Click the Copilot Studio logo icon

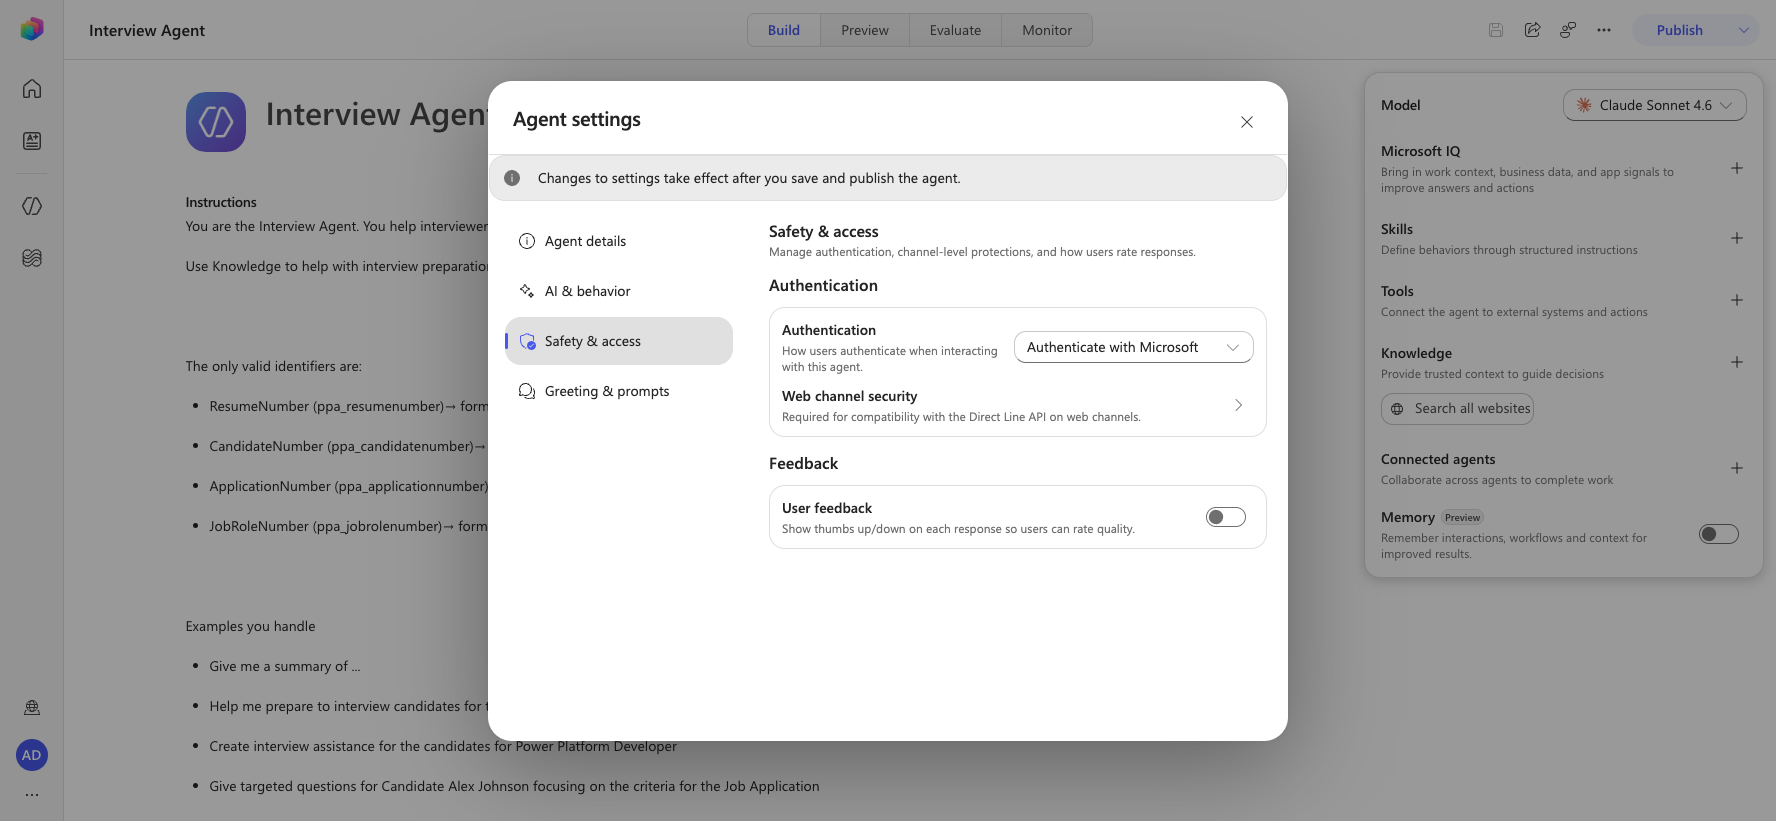pyautogui.click(x=32, y=29)
